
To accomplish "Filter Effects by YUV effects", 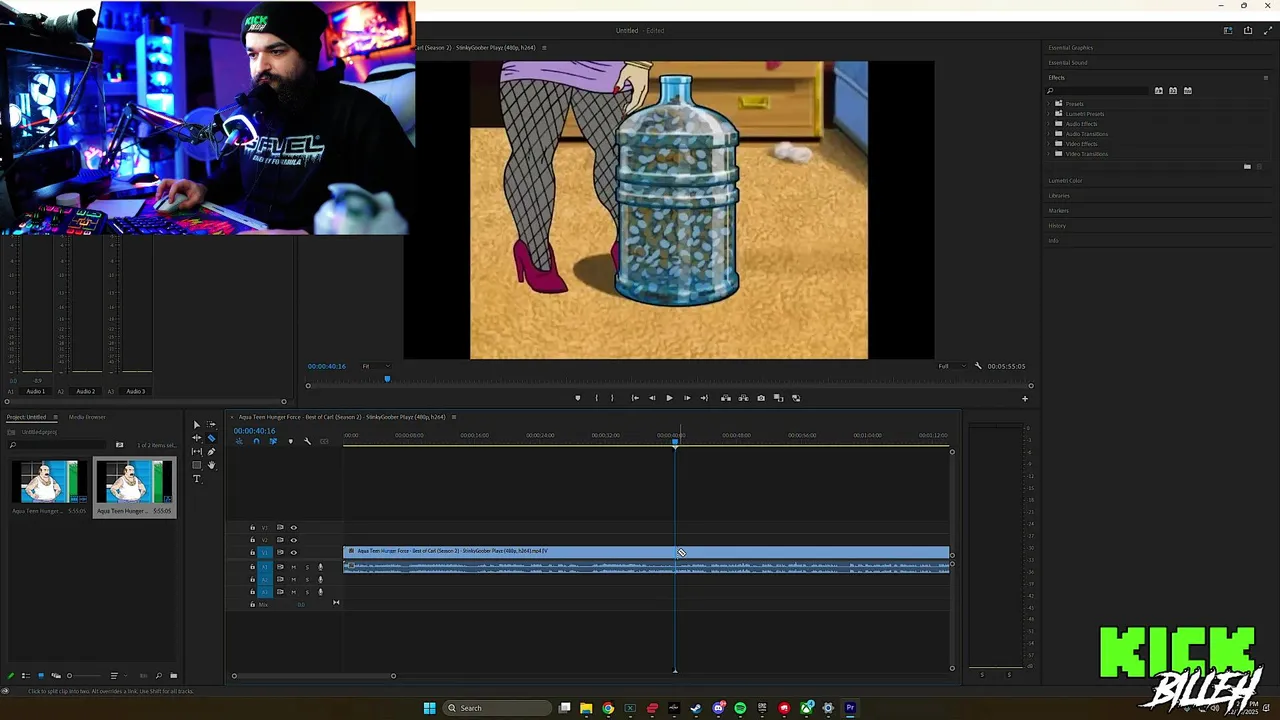I will point(1188,91).
